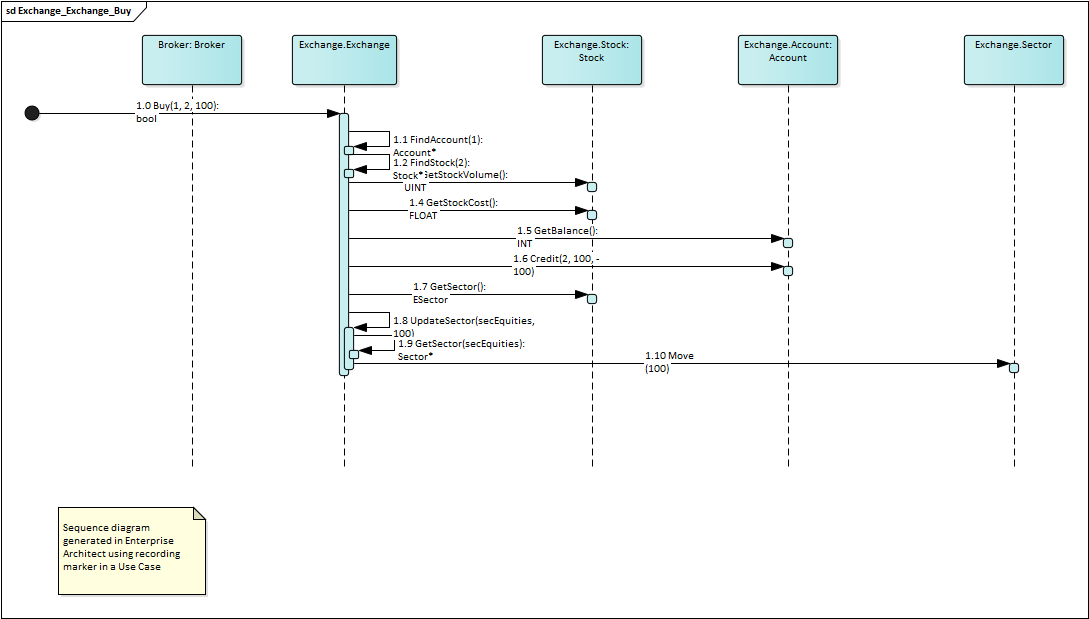Click the black filled start circle
This screenshot has height=619, width=1089.
tap(32, 113)
